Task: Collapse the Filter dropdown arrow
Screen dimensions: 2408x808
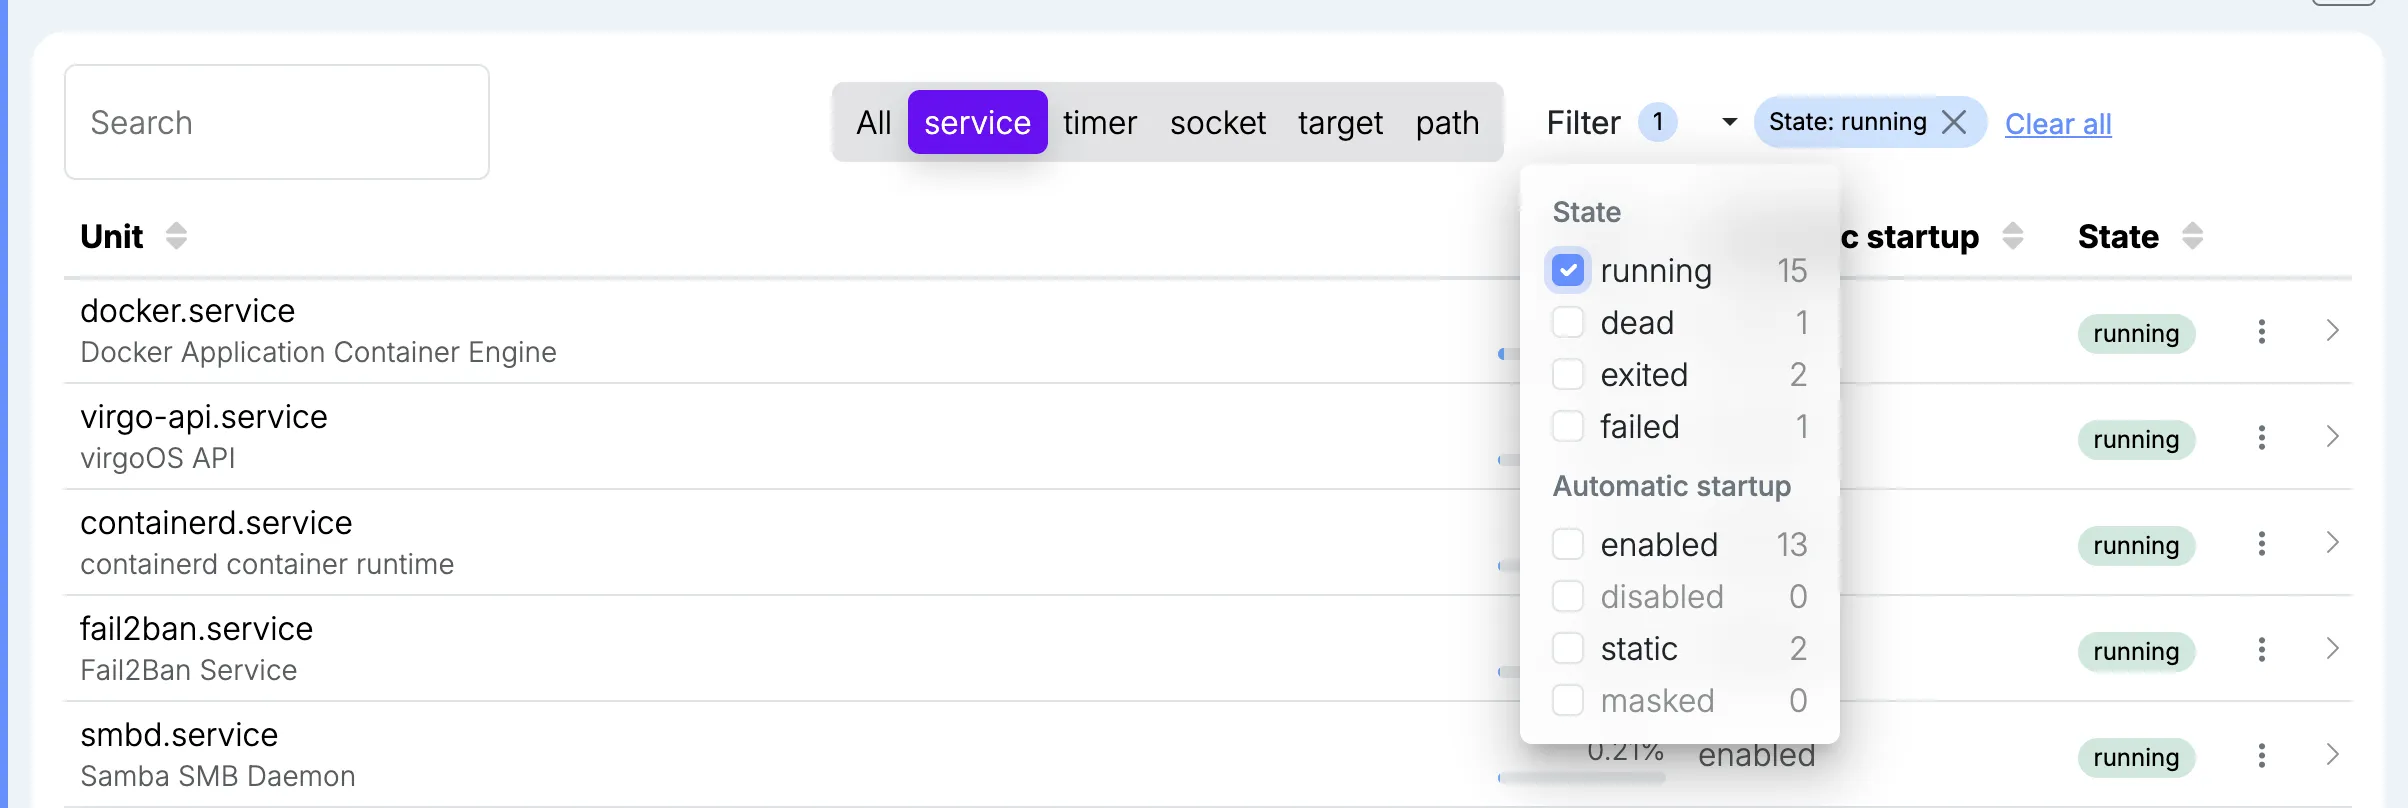Action: pos(1729,122)
